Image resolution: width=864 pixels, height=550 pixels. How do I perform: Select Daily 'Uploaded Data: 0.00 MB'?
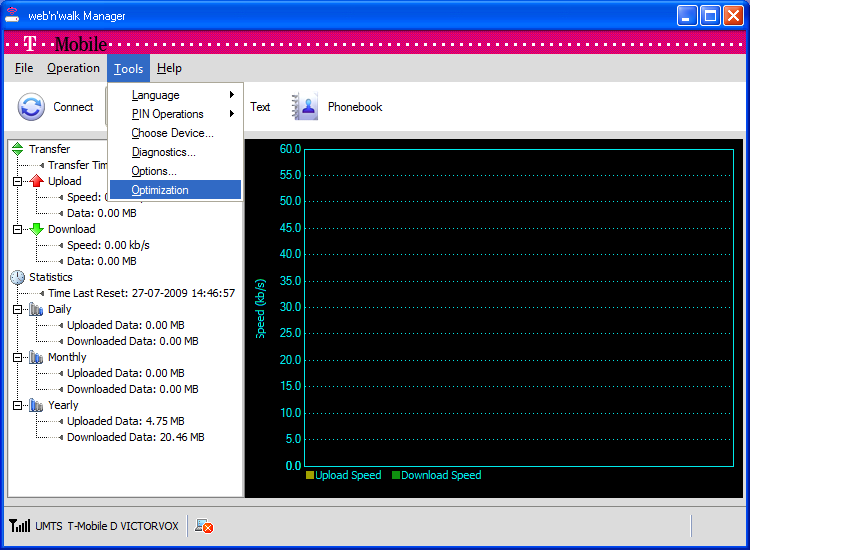pos(126,325)
